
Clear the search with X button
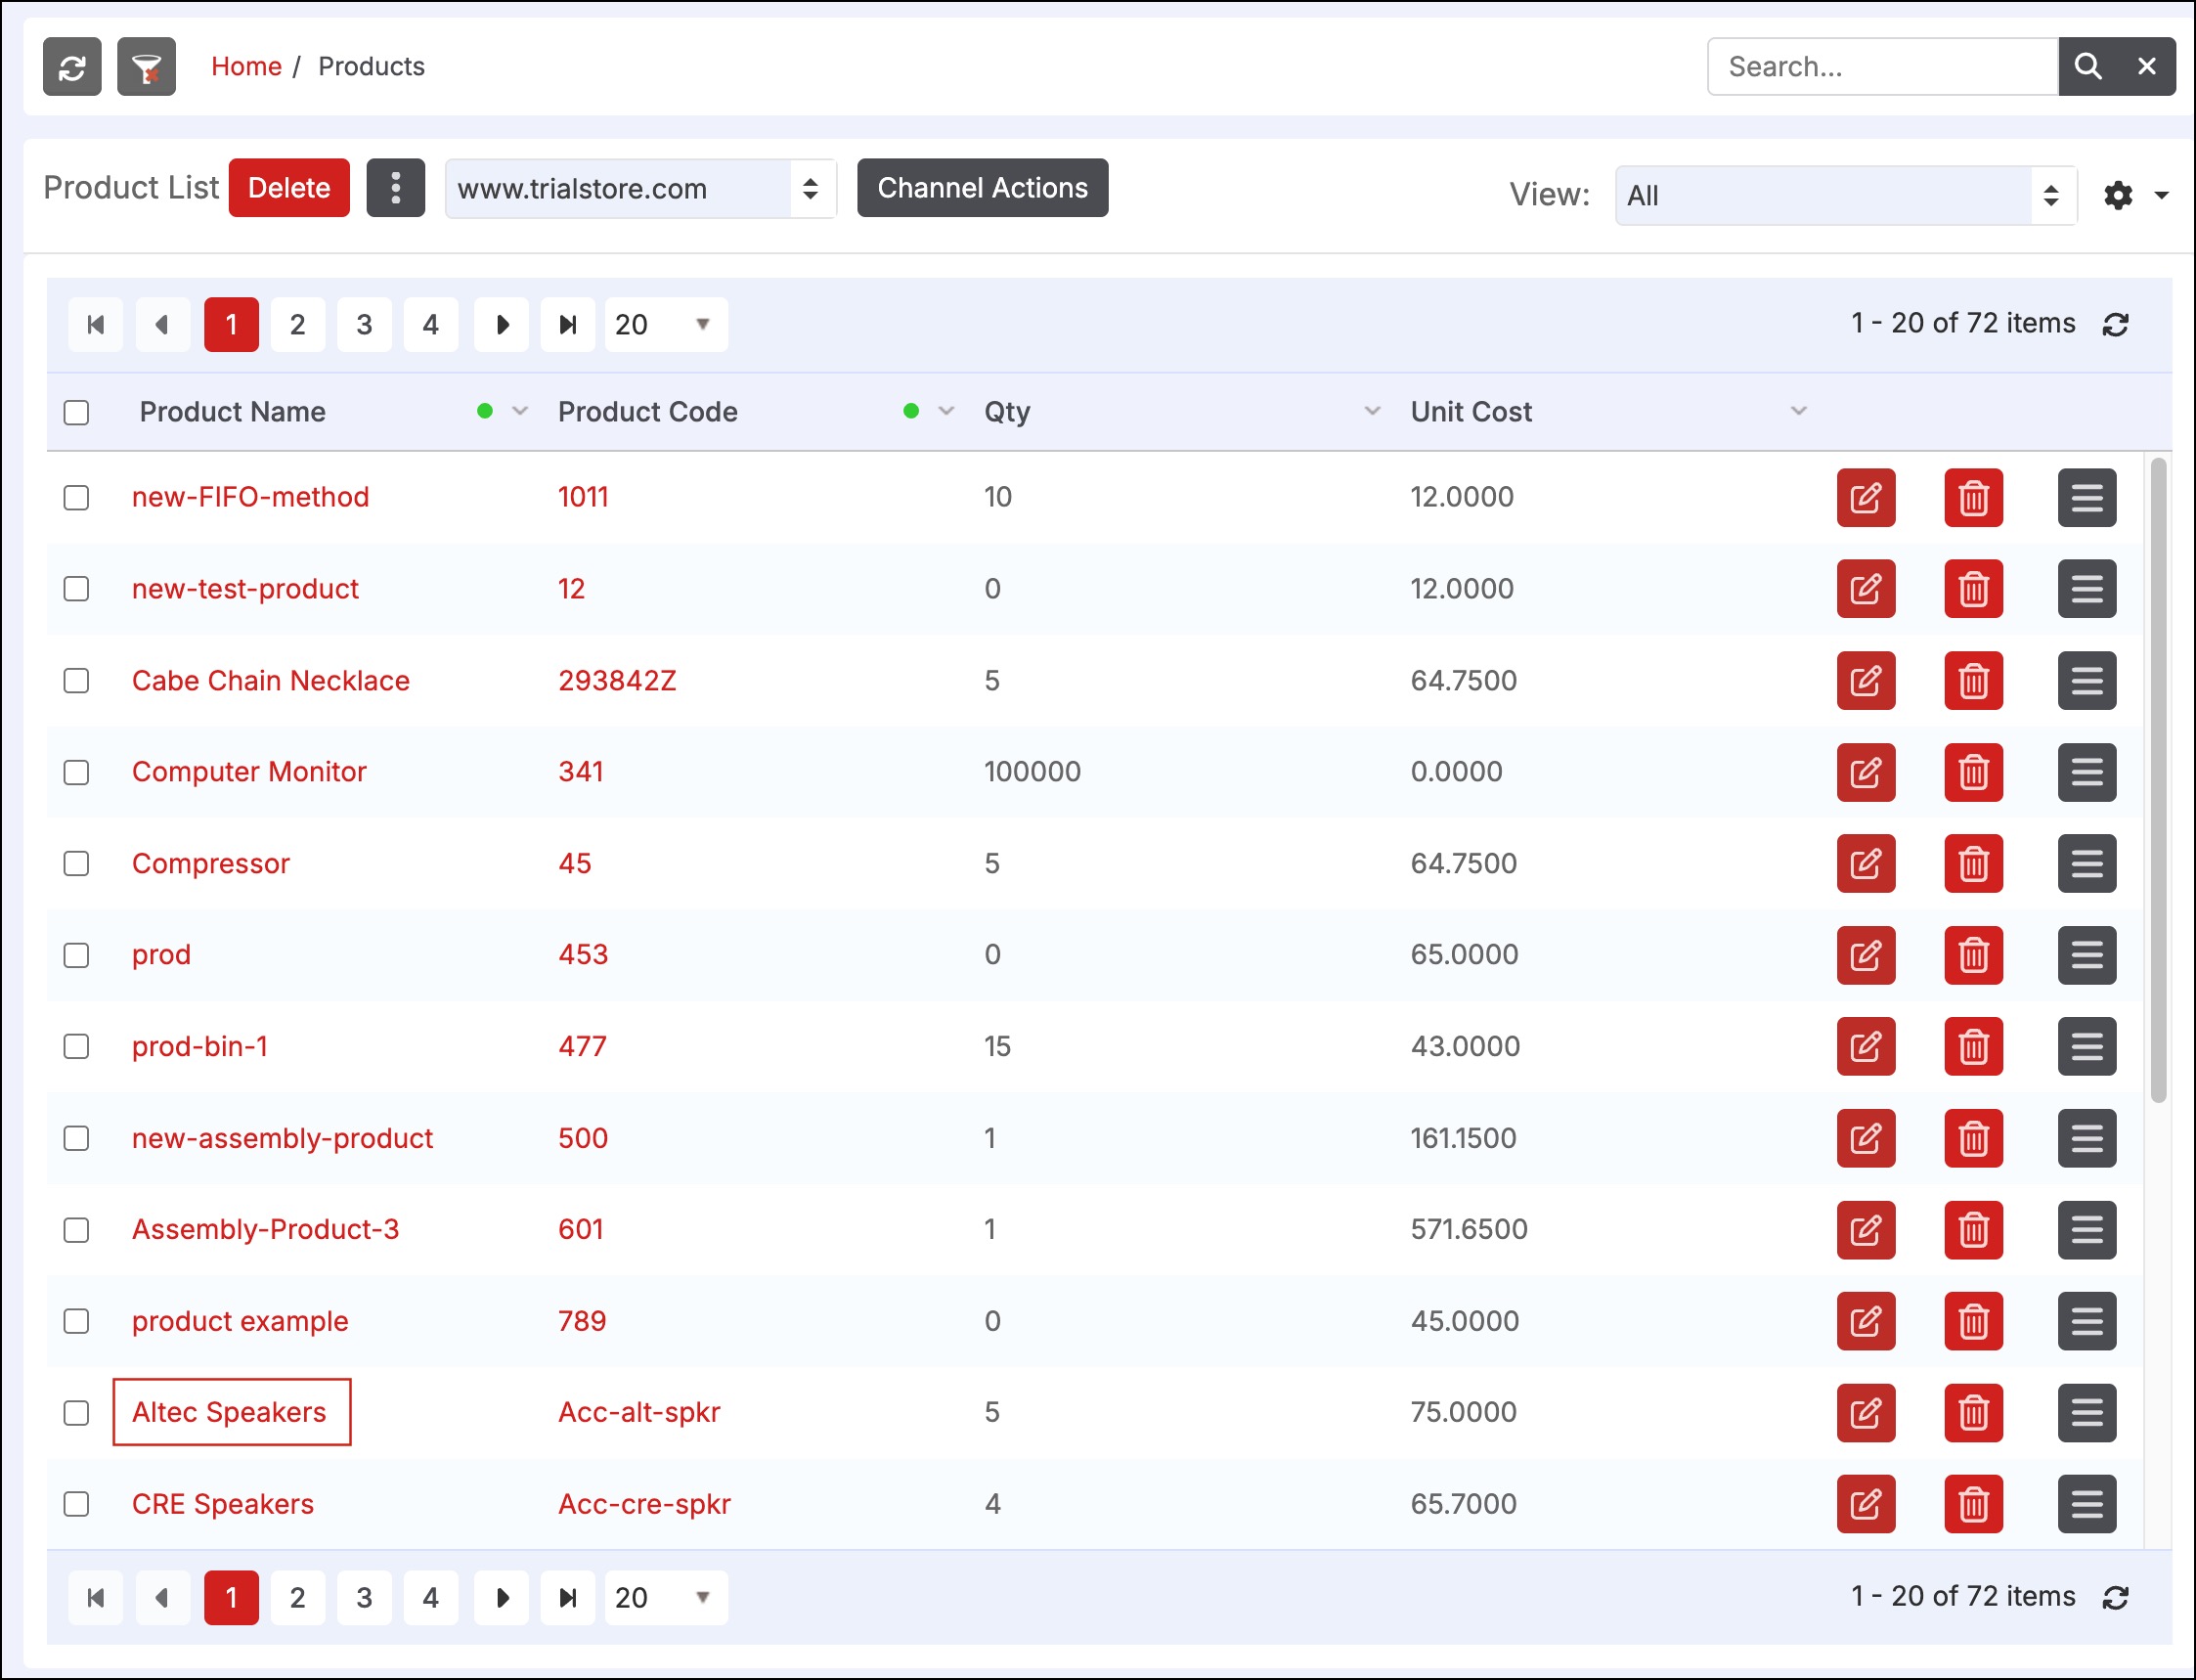tap(2146, 67)
